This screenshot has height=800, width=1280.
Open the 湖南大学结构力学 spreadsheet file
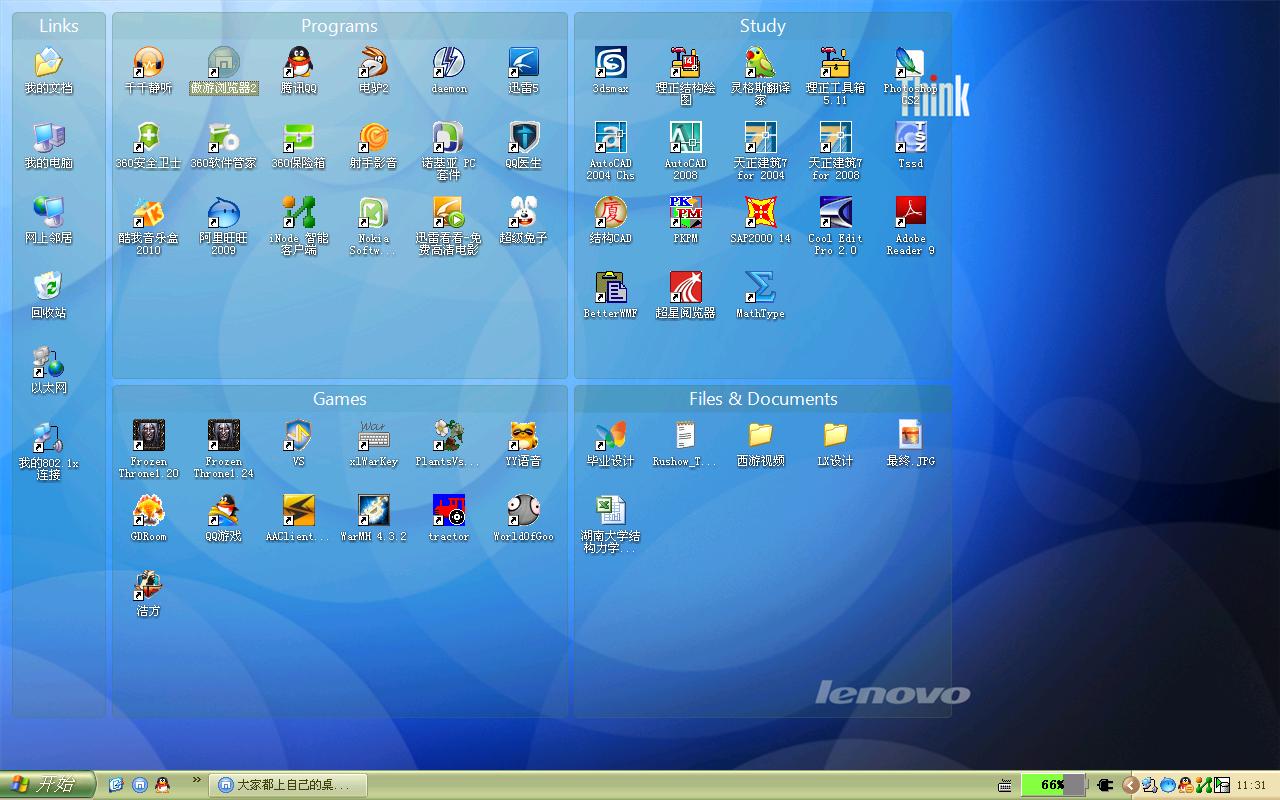(610, 524)
